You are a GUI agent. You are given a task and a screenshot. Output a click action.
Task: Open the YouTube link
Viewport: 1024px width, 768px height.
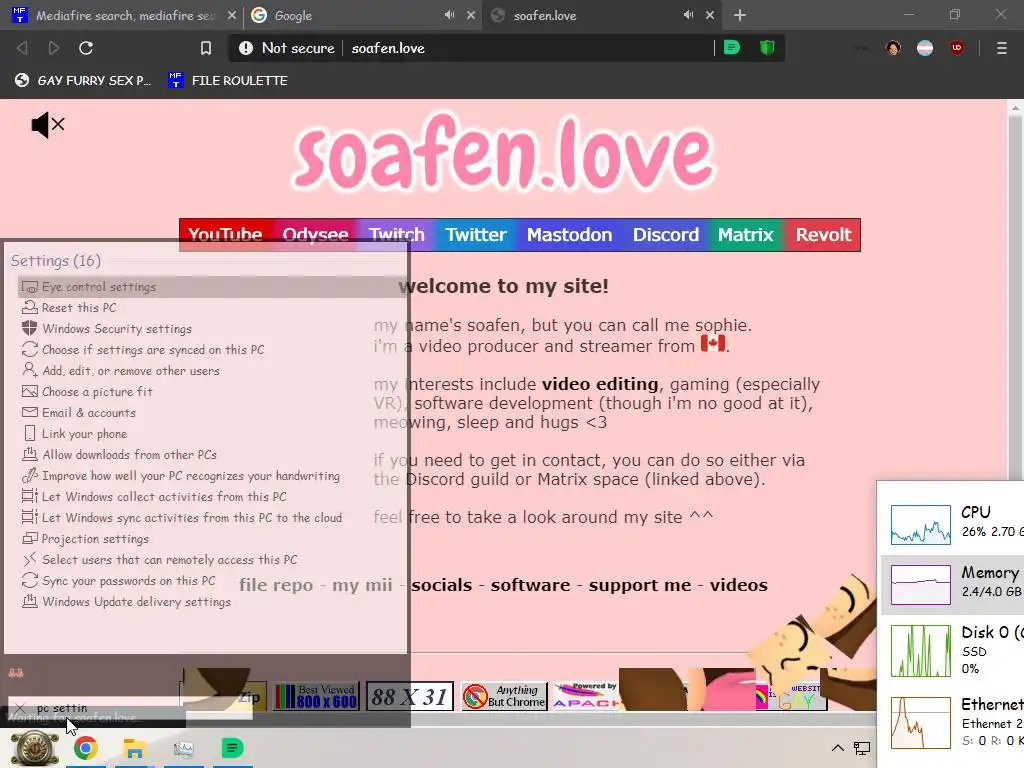point(225,234)
